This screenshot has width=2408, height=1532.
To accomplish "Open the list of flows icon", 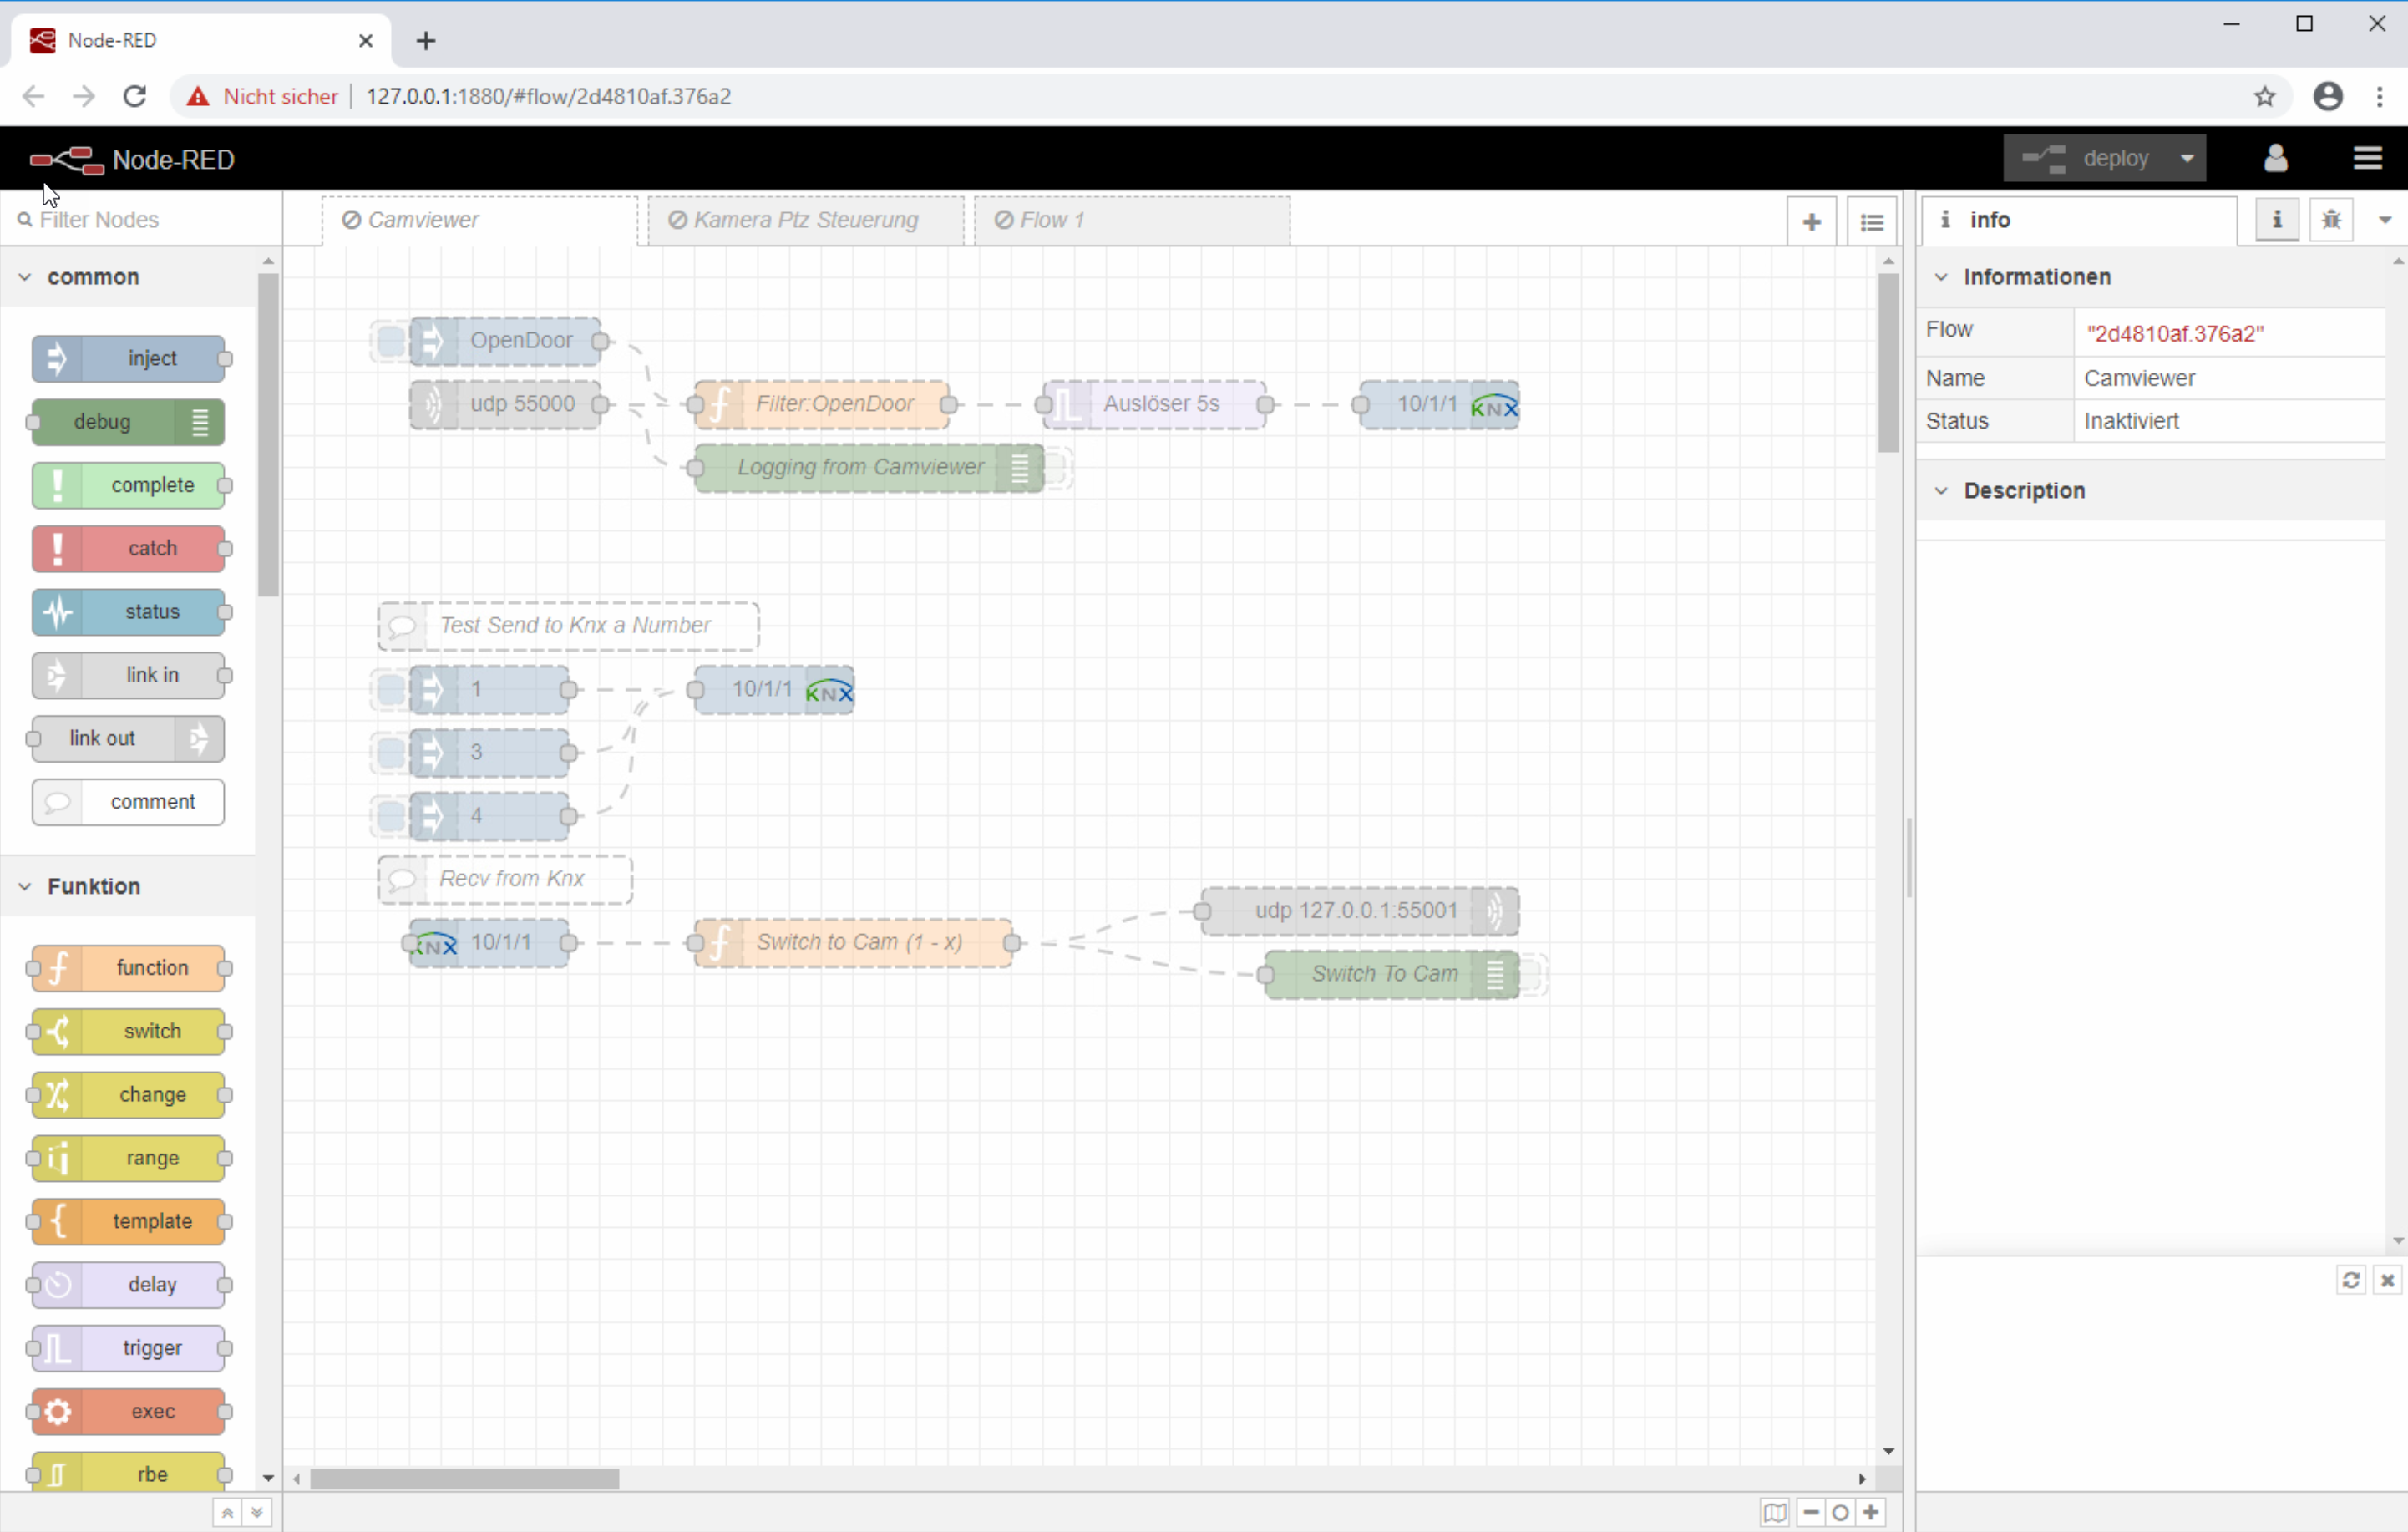I will 1872,221.
